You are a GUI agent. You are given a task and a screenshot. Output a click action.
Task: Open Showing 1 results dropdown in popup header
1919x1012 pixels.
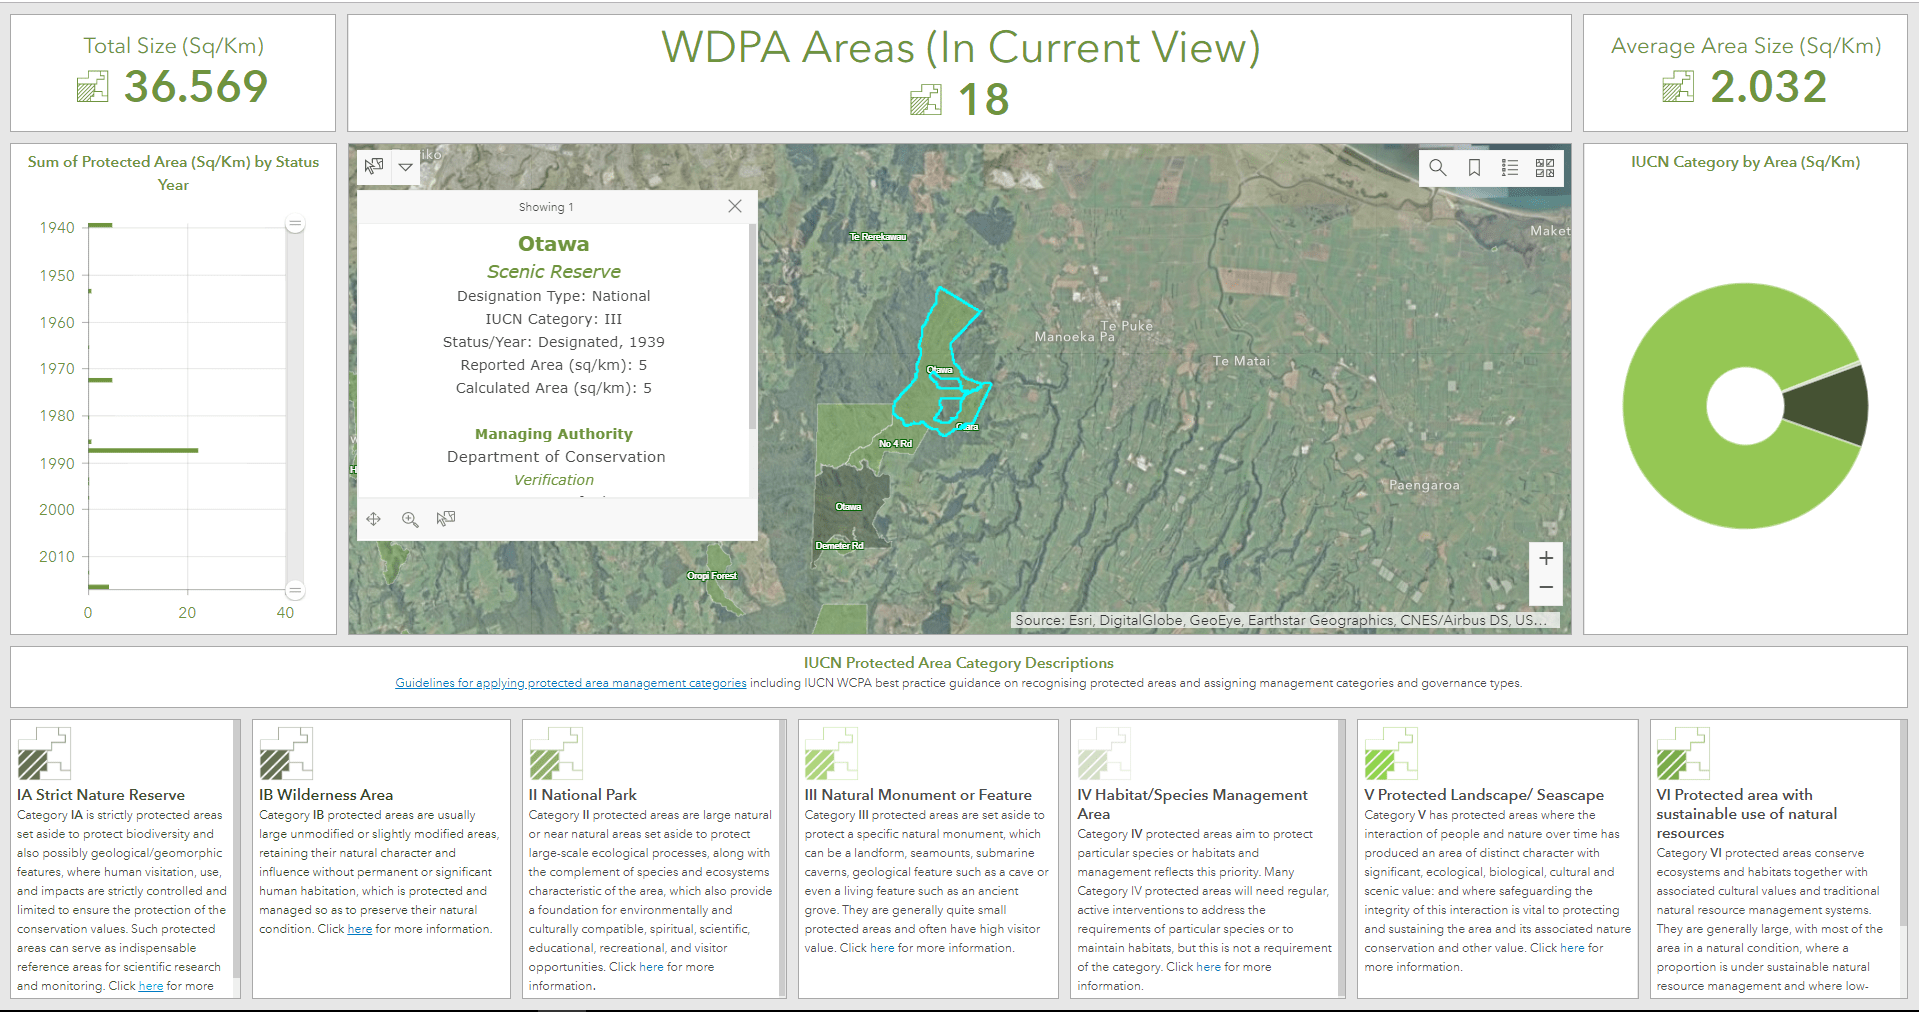[x=546, y=207]
